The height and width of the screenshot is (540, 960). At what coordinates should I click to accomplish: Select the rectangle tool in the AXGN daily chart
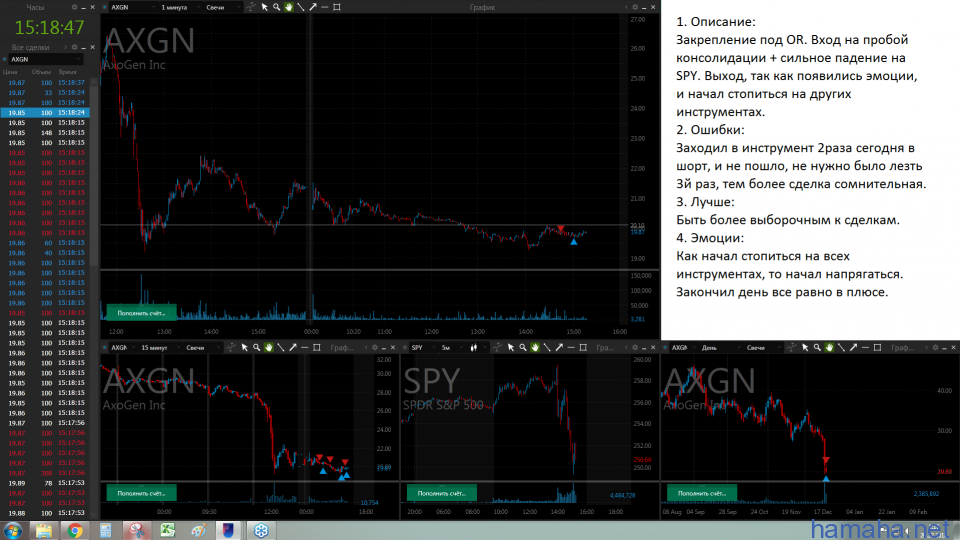click(x=877, y=347)
